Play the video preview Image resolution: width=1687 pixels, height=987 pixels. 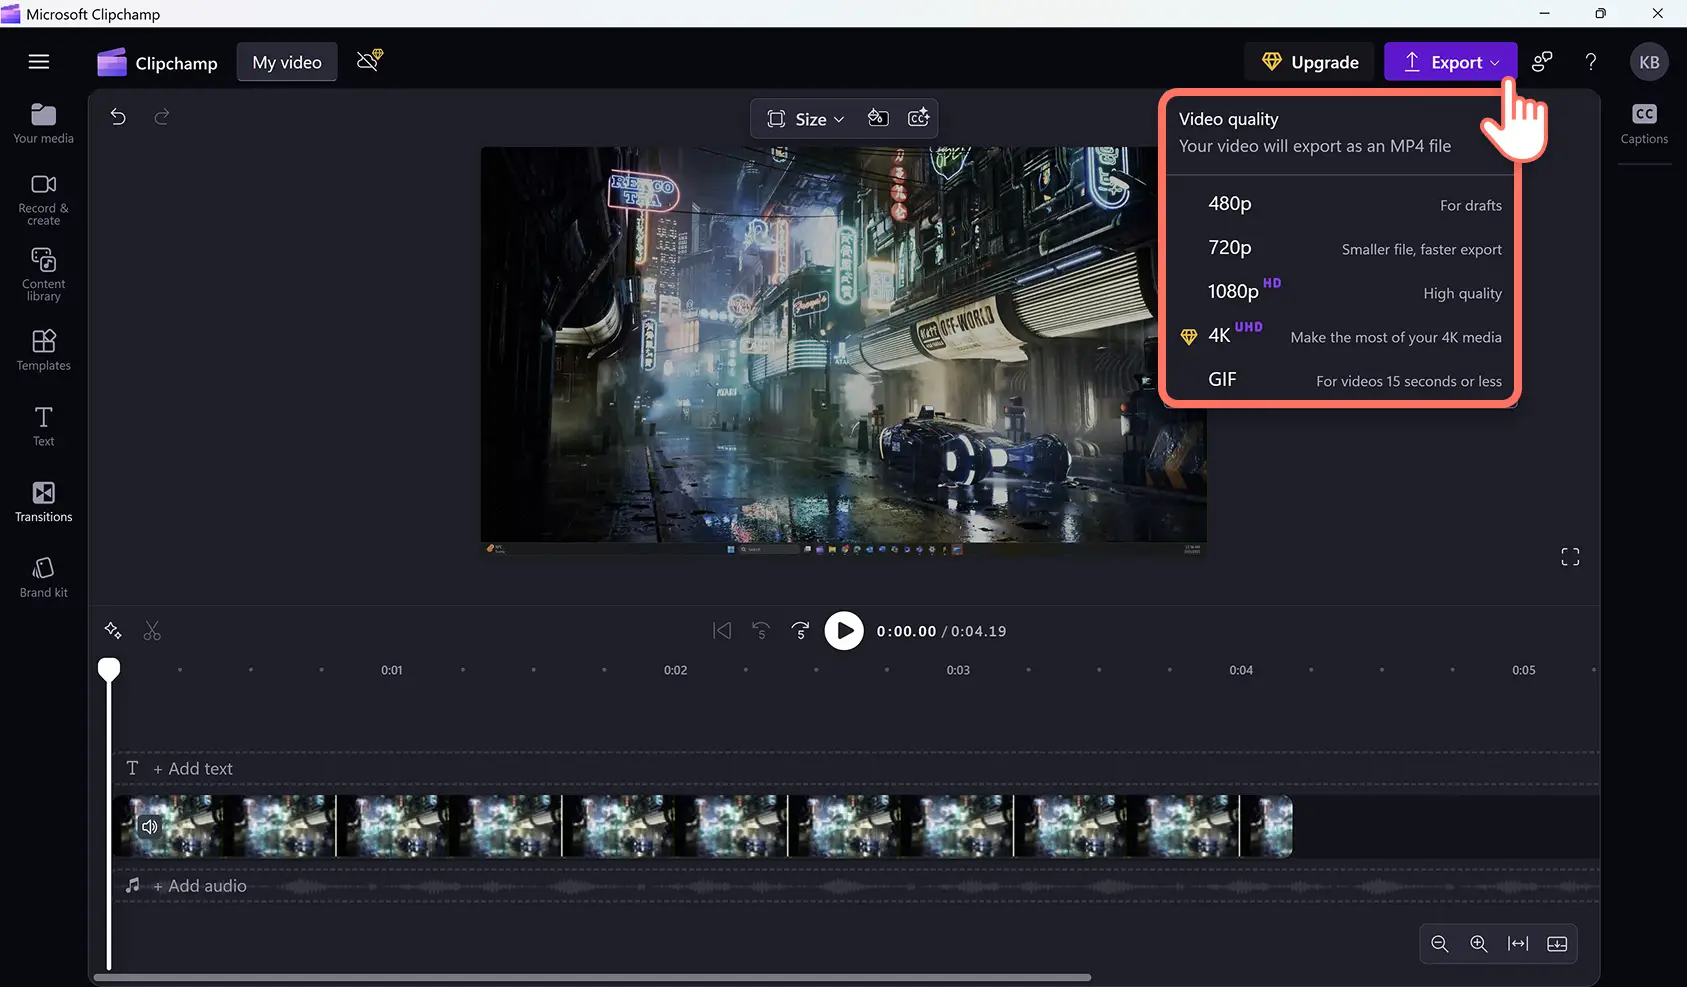coord(844,631)
